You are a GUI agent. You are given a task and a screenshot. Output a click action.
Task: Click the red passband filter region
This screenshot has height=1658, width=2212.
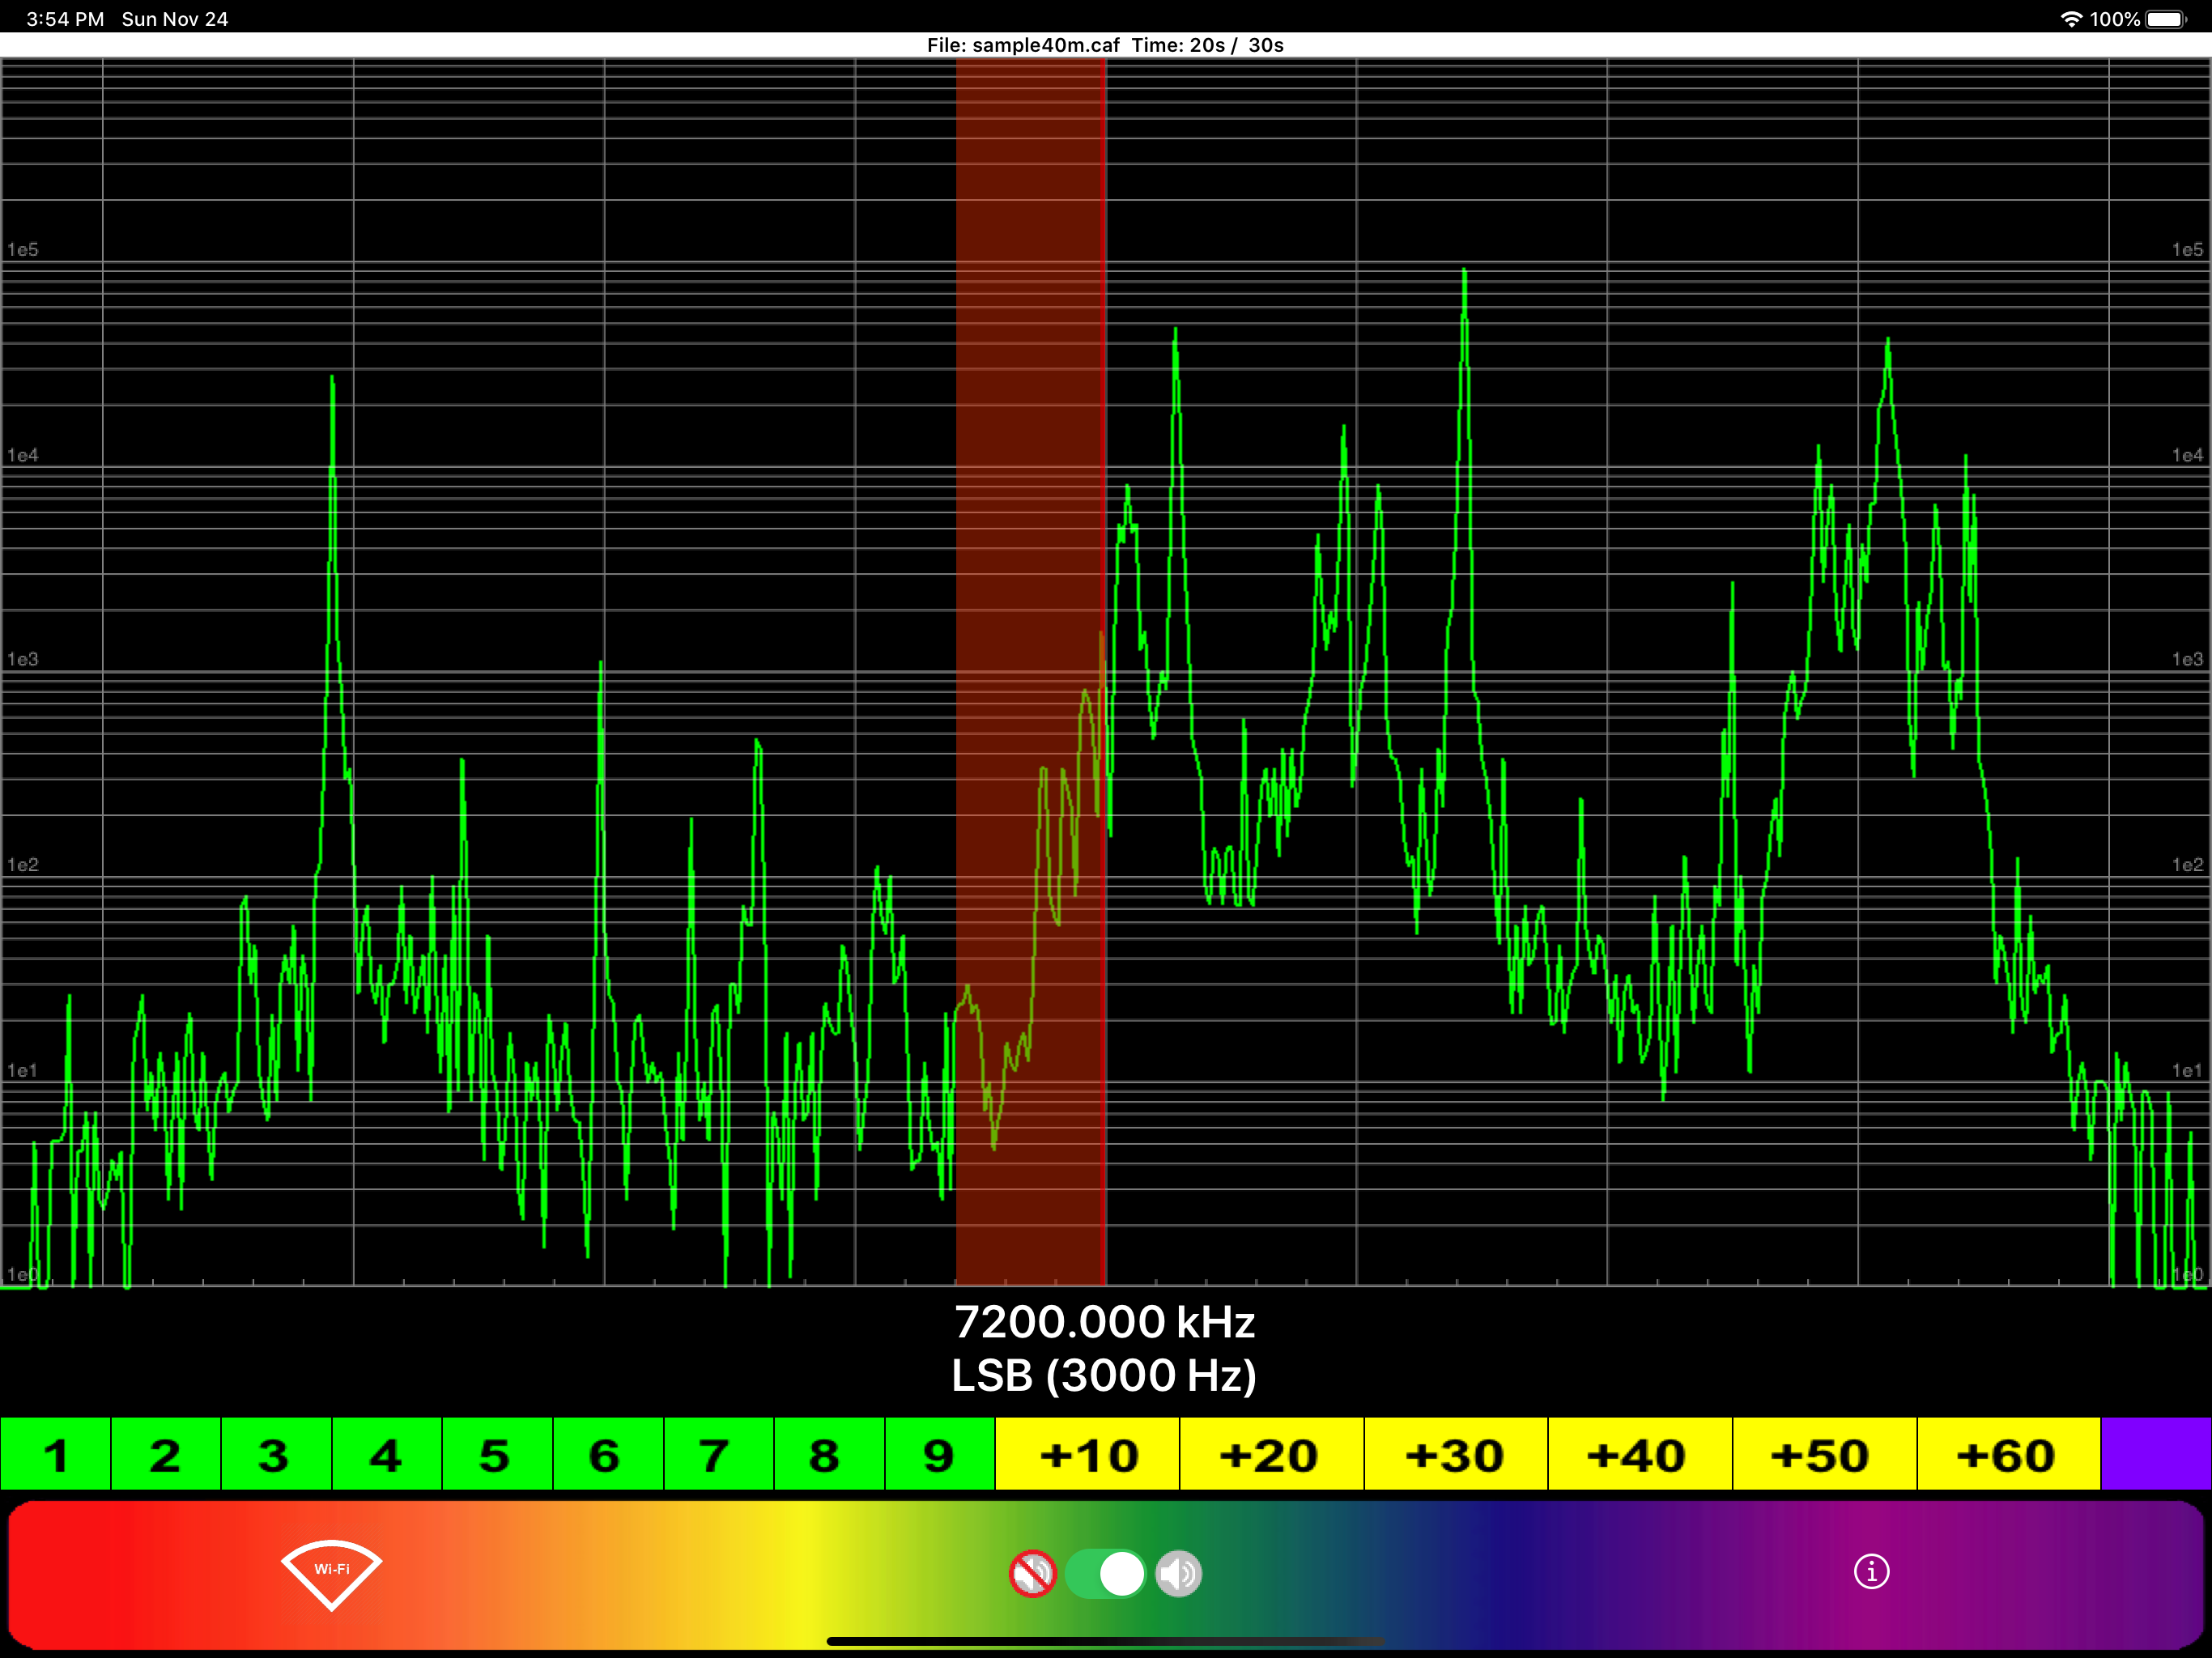tap(1030, 670)
